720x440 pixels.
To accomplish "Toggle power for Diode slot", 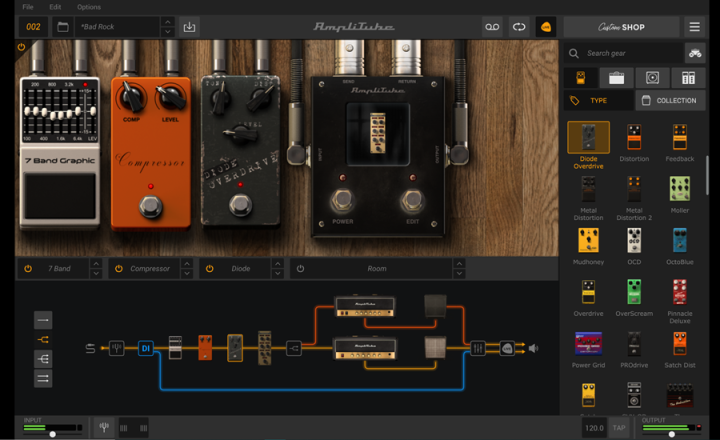I will click(209, 269).
